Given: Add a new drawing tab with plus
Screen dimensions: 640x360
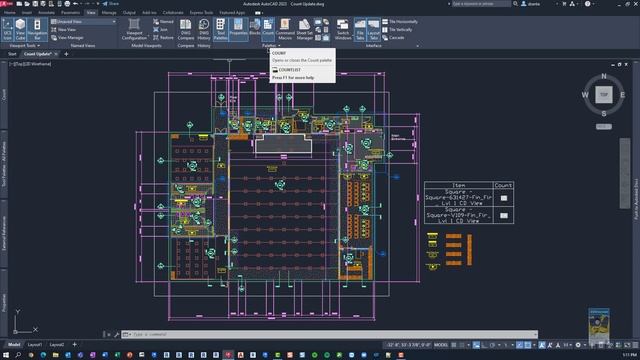Looking at the screenshot, I should (66, 54).
